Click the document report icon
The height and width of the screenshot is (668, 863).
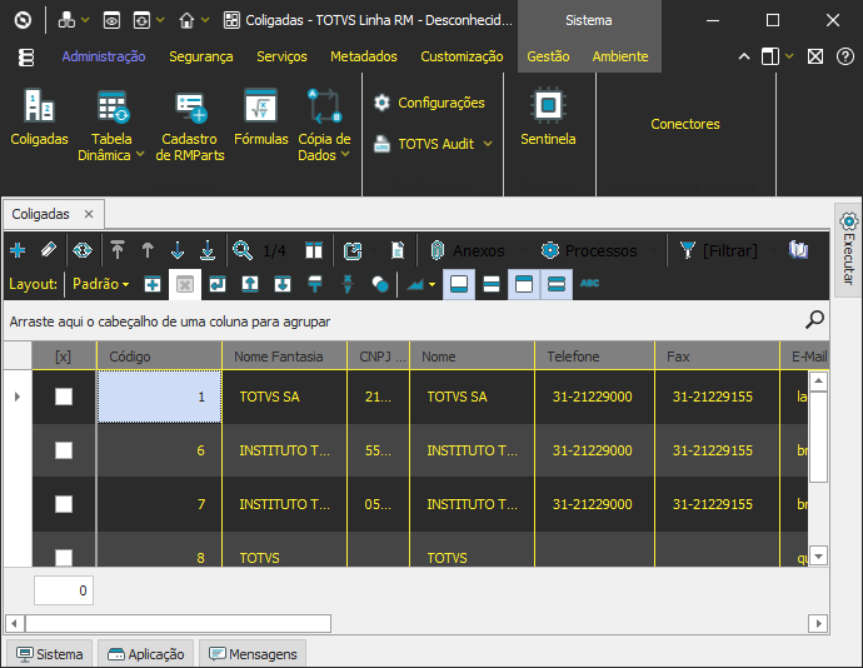point(397,250)
